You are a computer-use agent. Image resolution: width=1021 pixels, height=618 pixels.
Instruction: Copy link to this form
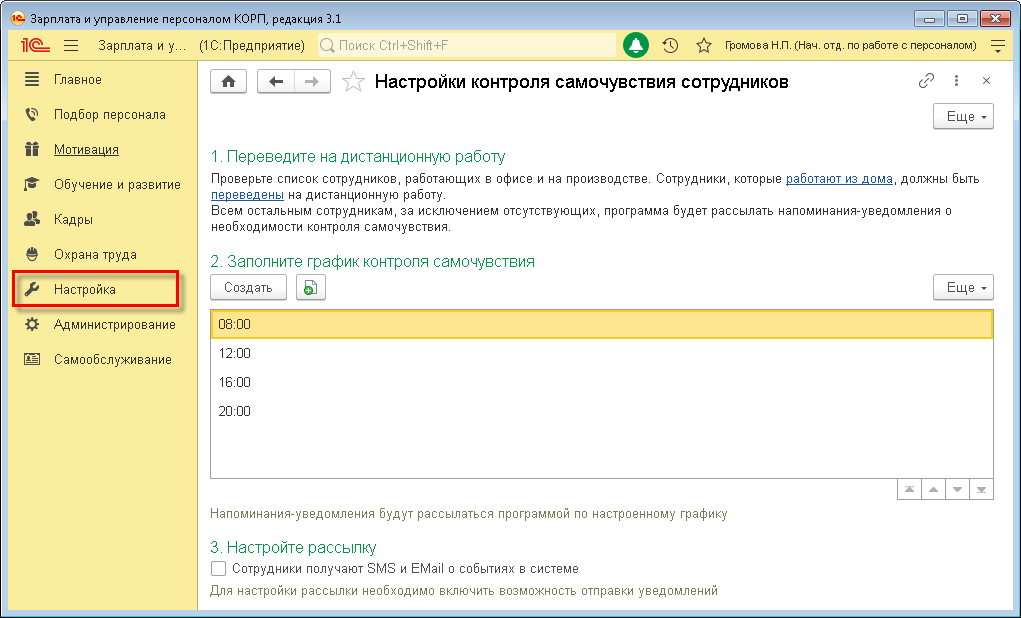click(926, 81)
